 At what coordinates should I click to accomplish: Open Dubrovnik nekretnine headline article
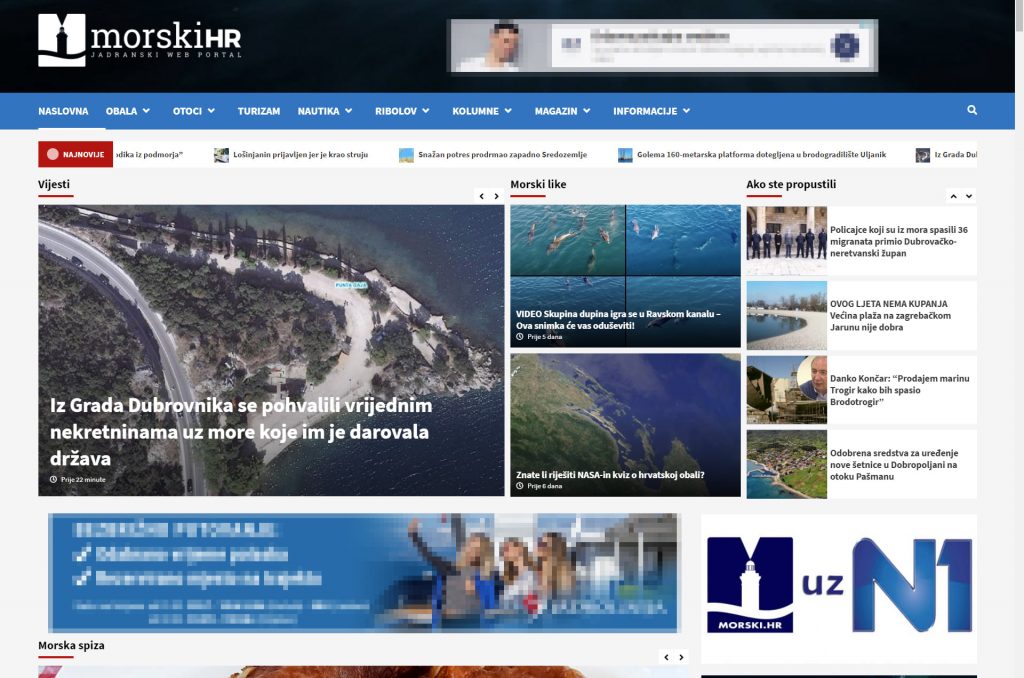pyautogui.click(x=240, y=432)
